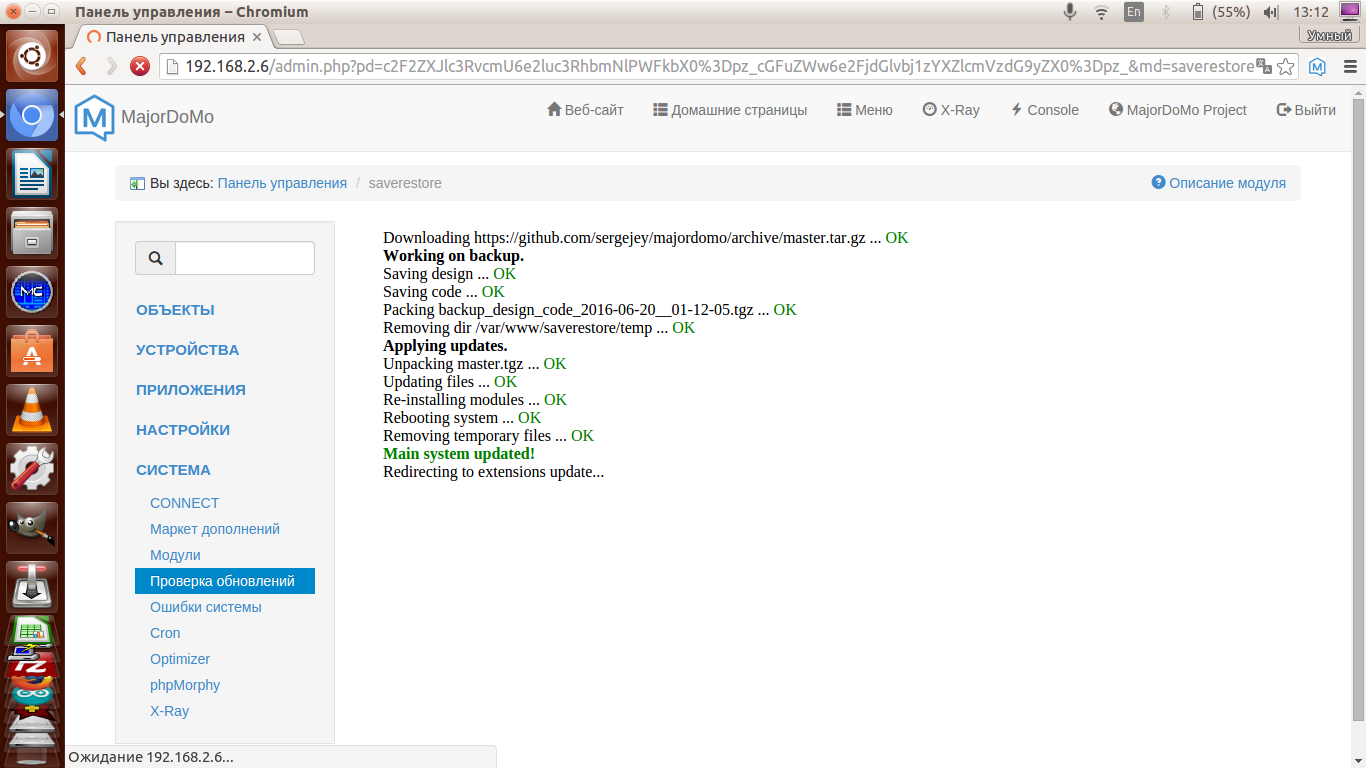Open Console in top navigation
Image resolution: width=1366 pixels, height=768 pixels.
point(1045,110)
